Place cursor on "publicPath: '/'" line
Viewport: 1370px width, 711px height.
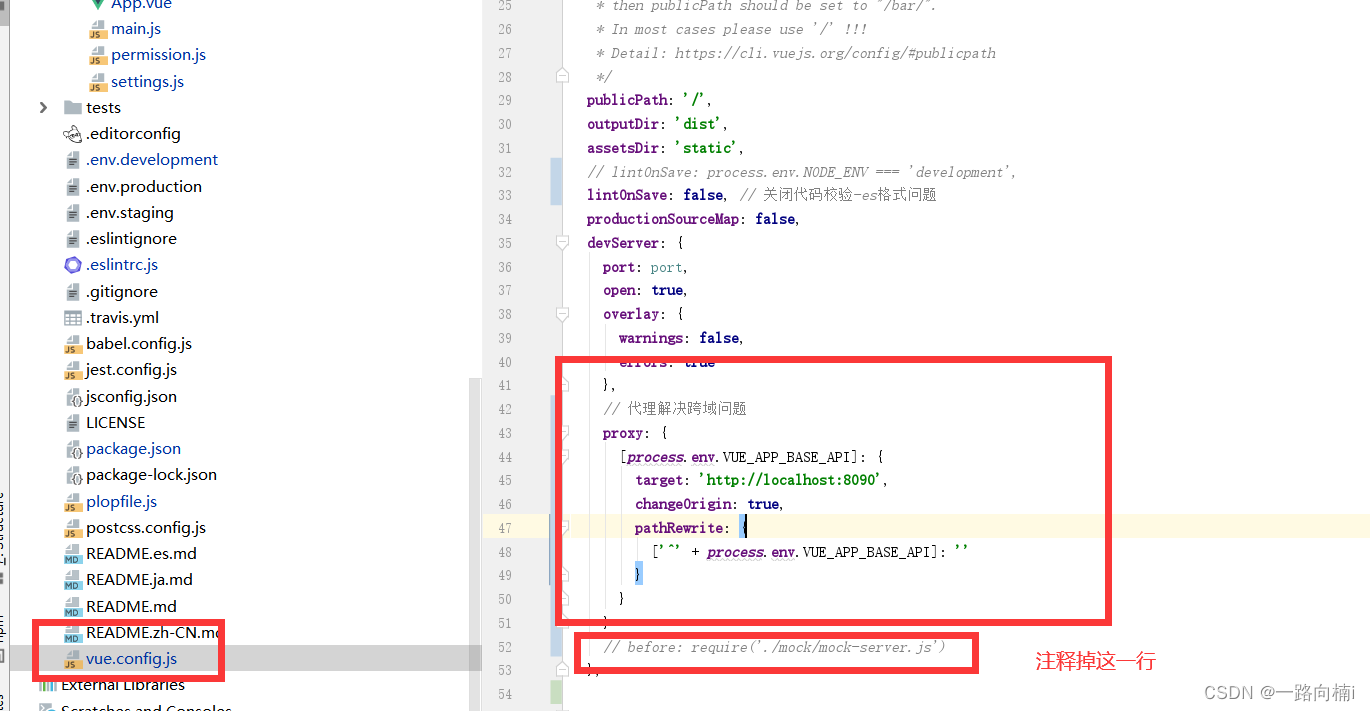click(x=649, y=100)
